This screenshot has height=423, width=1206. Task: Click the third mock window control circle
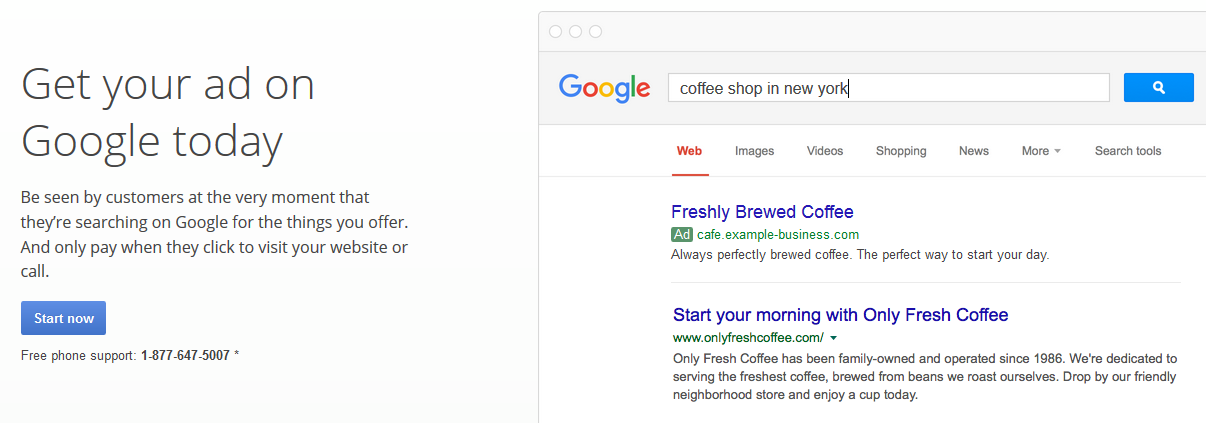pyautogui.click(x=595, y=32)
